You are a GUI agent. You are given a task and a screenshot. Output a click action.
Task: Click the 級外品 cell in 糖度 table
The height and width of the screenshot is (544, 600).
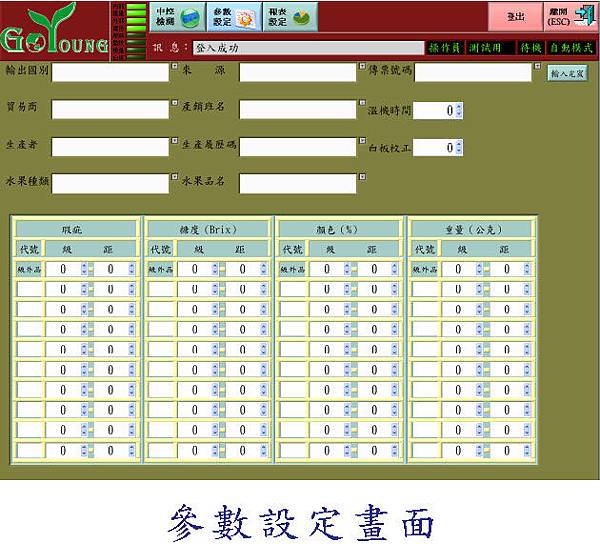pyautogui.click(x=161, y=269)
